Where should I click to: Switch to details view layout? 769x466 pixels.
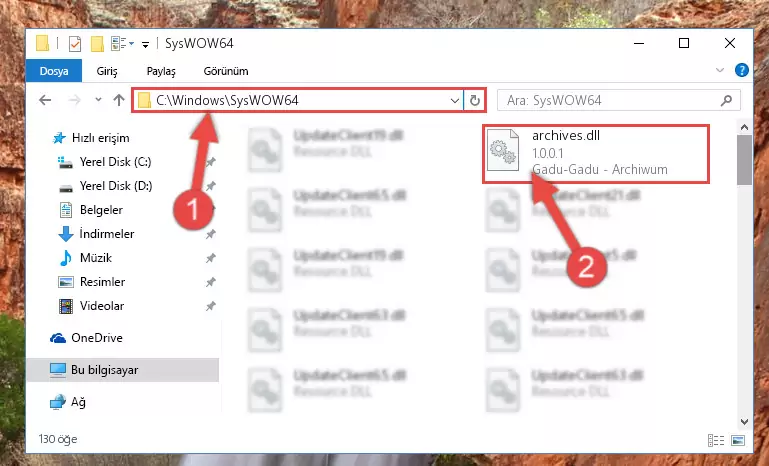pos(716,440)
